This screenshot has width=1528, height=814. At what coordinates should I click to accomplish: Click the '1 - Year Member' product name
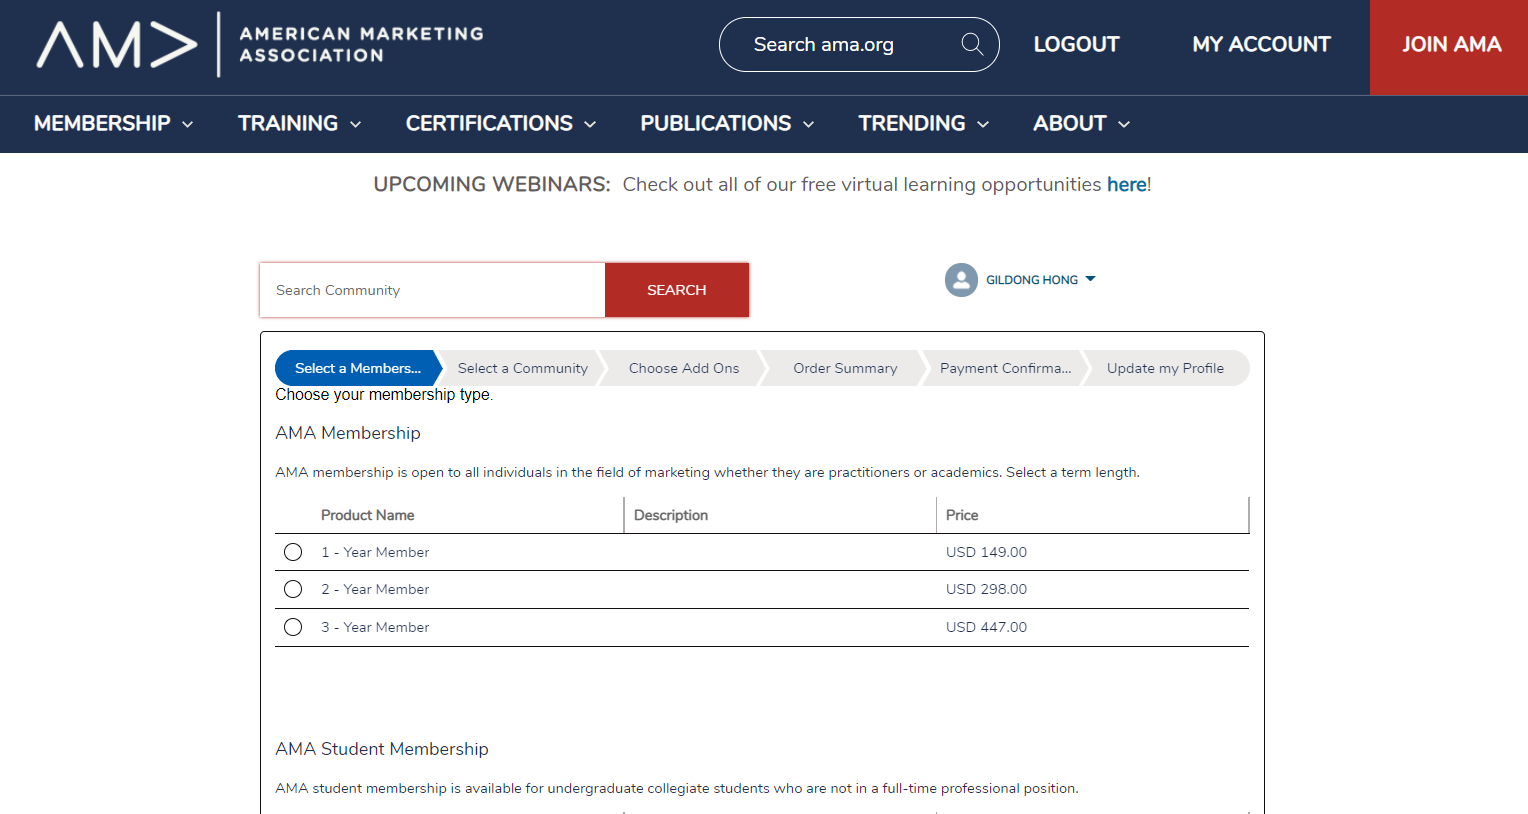[x=375, y=552]
